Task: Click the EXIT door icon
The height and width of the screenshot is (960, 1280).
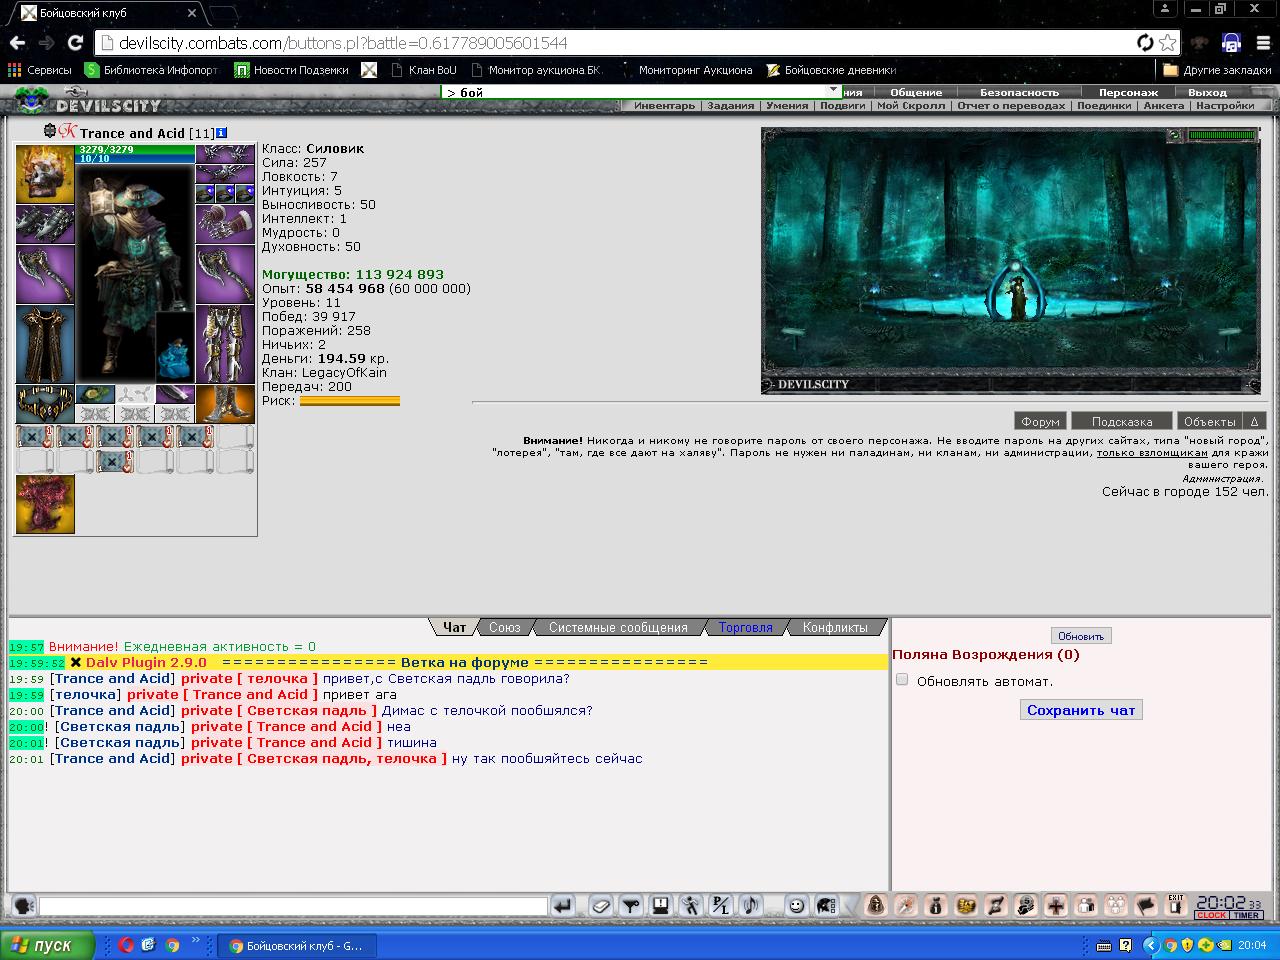Action: click(x=1176, y=905)
